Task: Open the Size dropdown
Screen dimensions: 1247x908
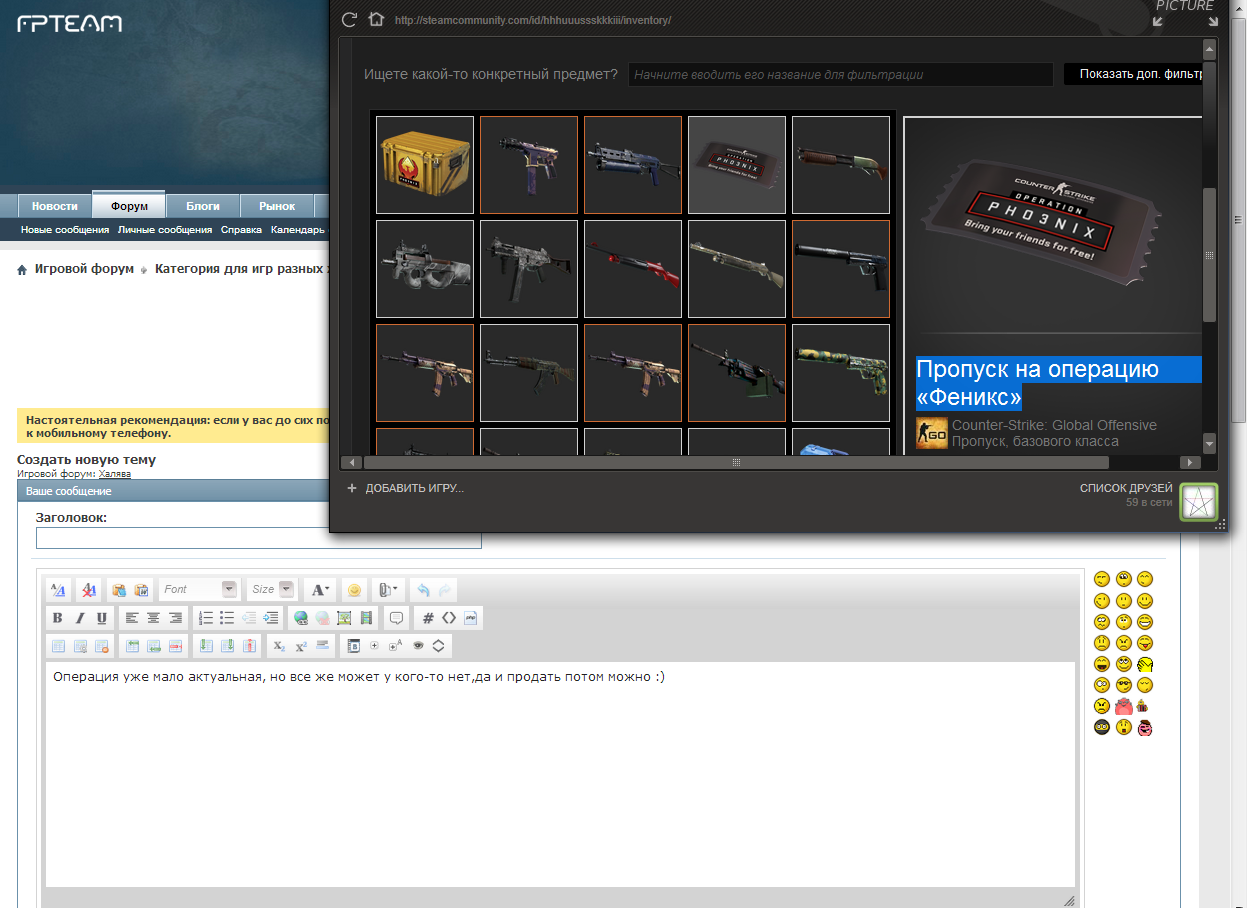Action: pyautogui.click(x=272, y=590)
